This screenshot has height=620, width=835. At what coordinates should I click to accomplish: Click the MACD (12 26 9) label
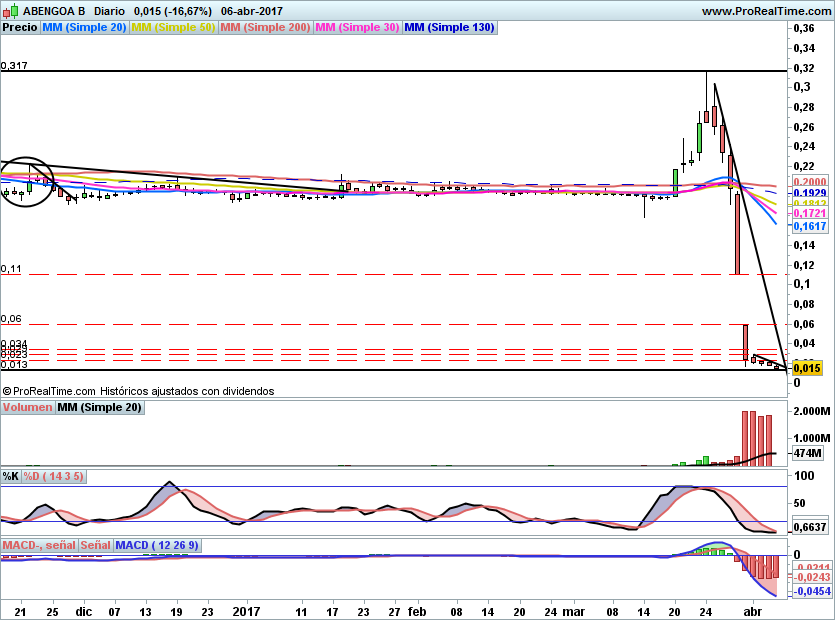157,545
